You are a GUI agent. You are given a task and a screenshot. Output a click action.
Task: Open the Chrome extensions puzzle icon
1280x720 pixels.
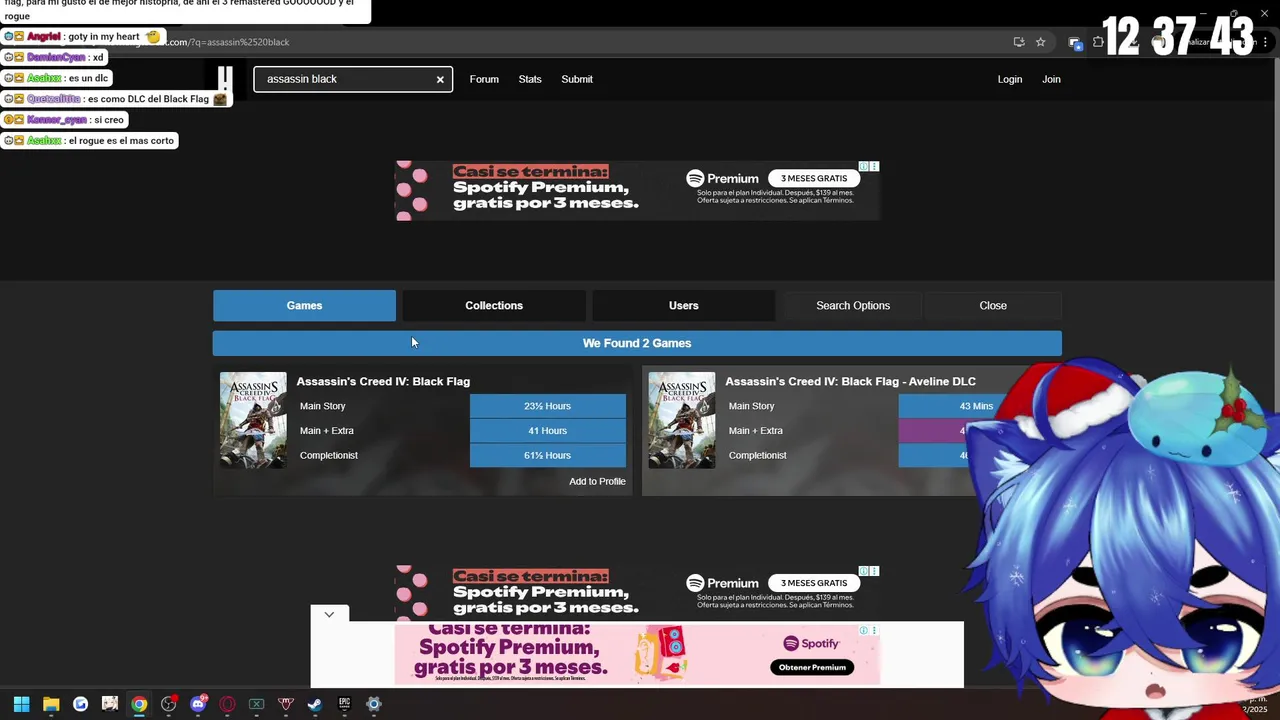tap(1098, 42)
